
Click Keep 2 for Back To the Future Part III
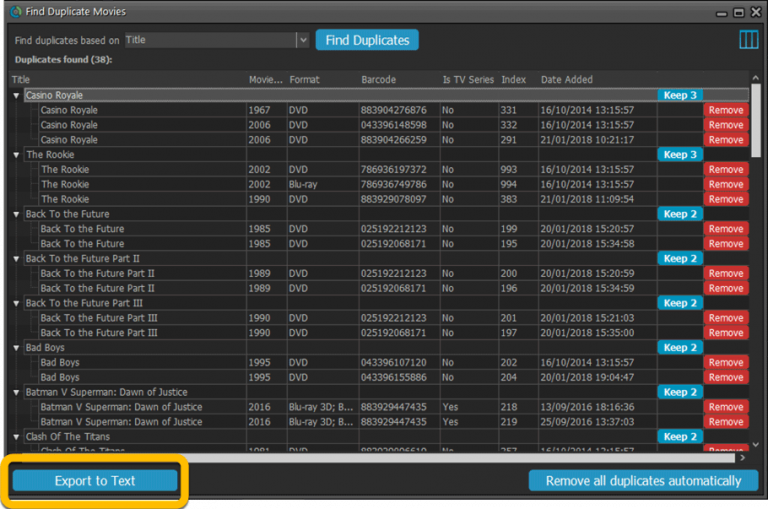680,303
